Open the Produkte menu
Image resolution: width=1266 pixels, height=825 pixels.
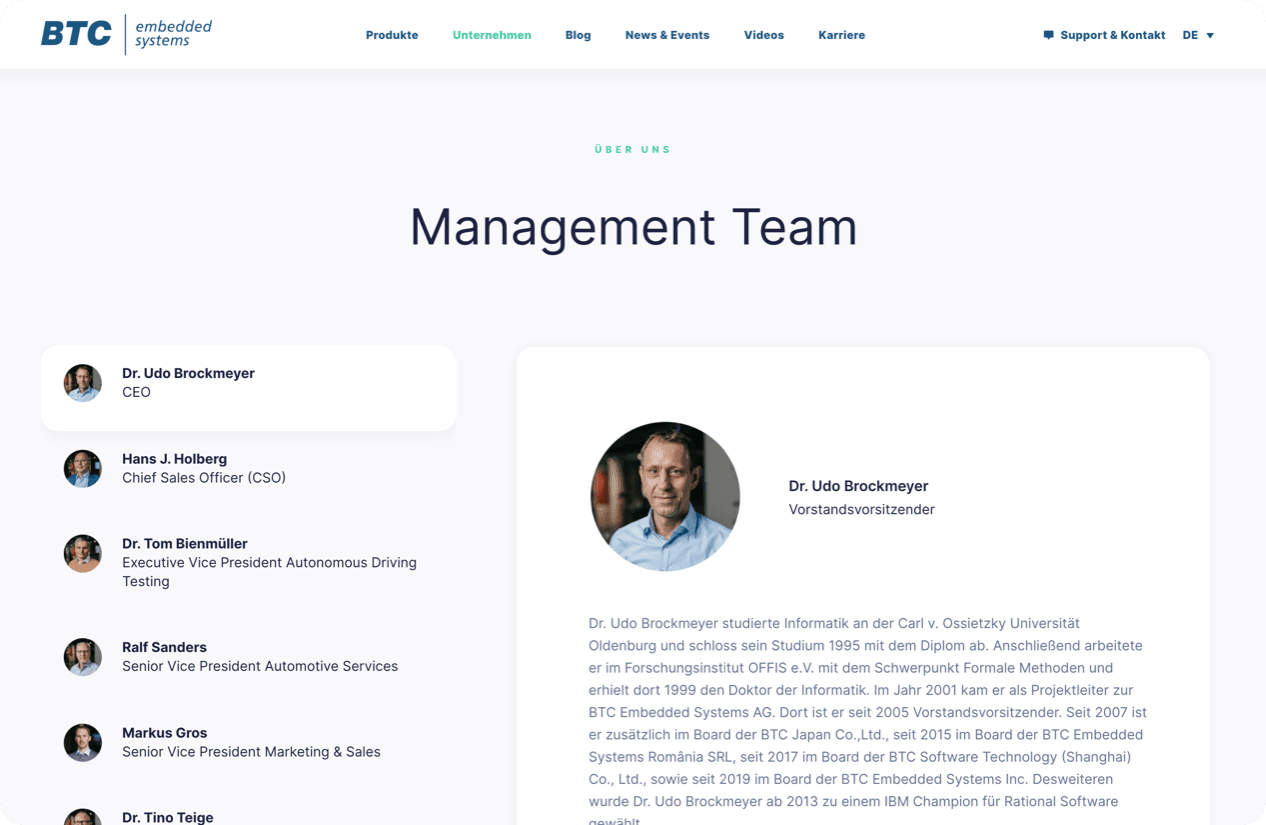pyautogui.click(x=392, y=35)
